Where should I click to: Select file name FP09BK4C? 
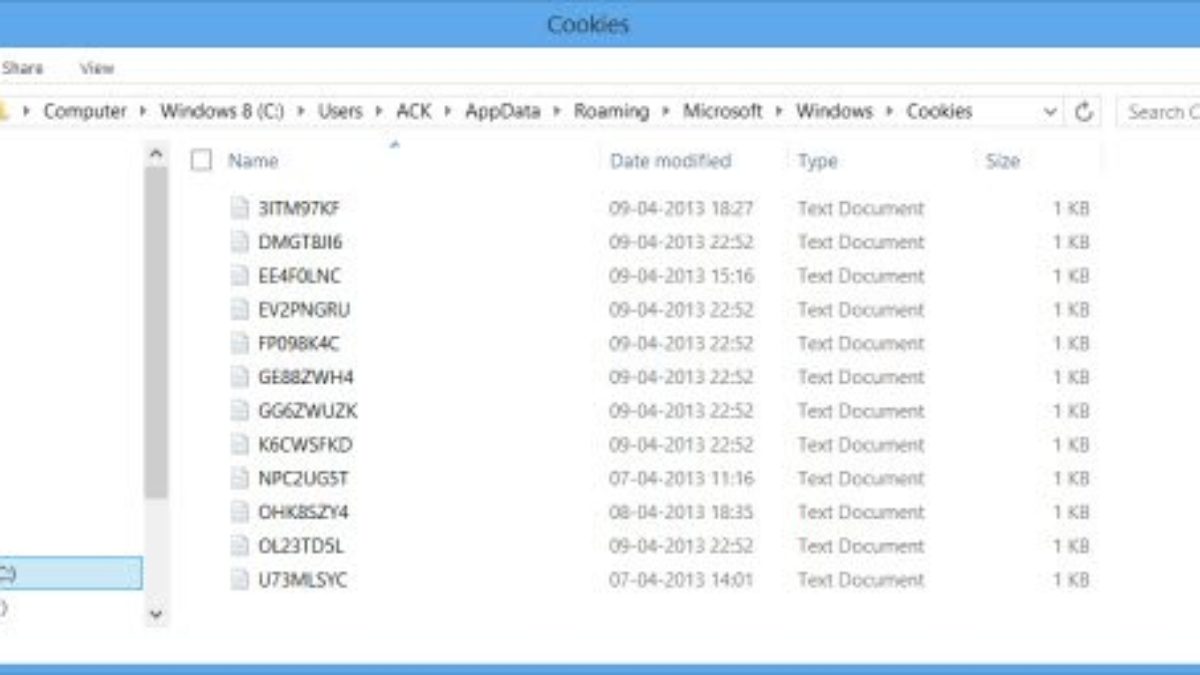pos(298,343)
